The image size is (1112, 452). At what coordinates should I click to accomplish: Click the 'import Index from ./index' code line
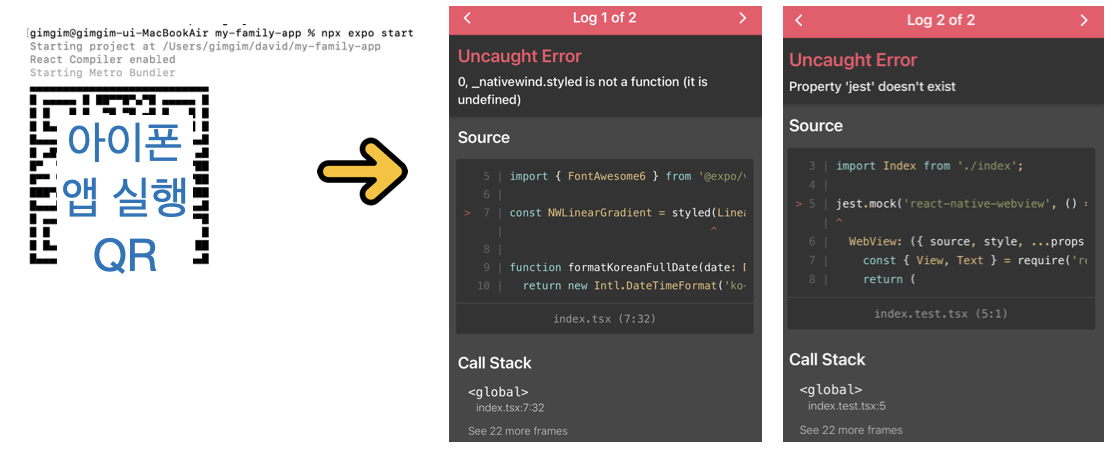pyautogui.click(x=929, y=166)
